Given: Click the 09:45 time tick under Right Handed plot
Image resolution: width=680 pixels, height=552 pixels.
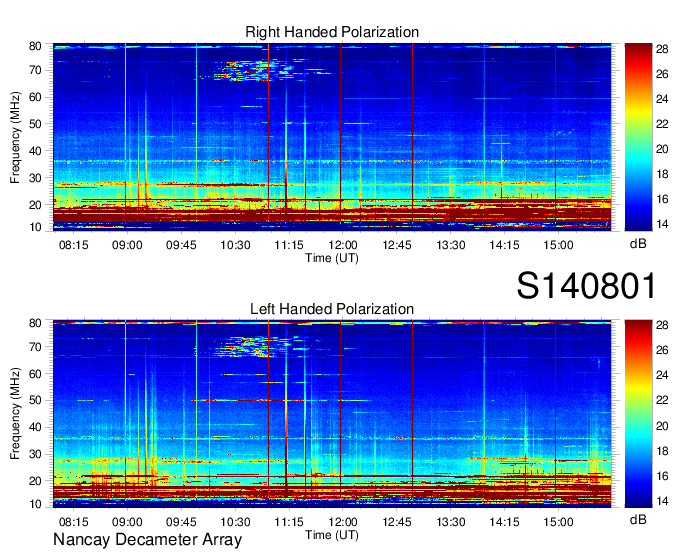Looking at the screenshot, I should pyautogui.click(x=181, y=245).
